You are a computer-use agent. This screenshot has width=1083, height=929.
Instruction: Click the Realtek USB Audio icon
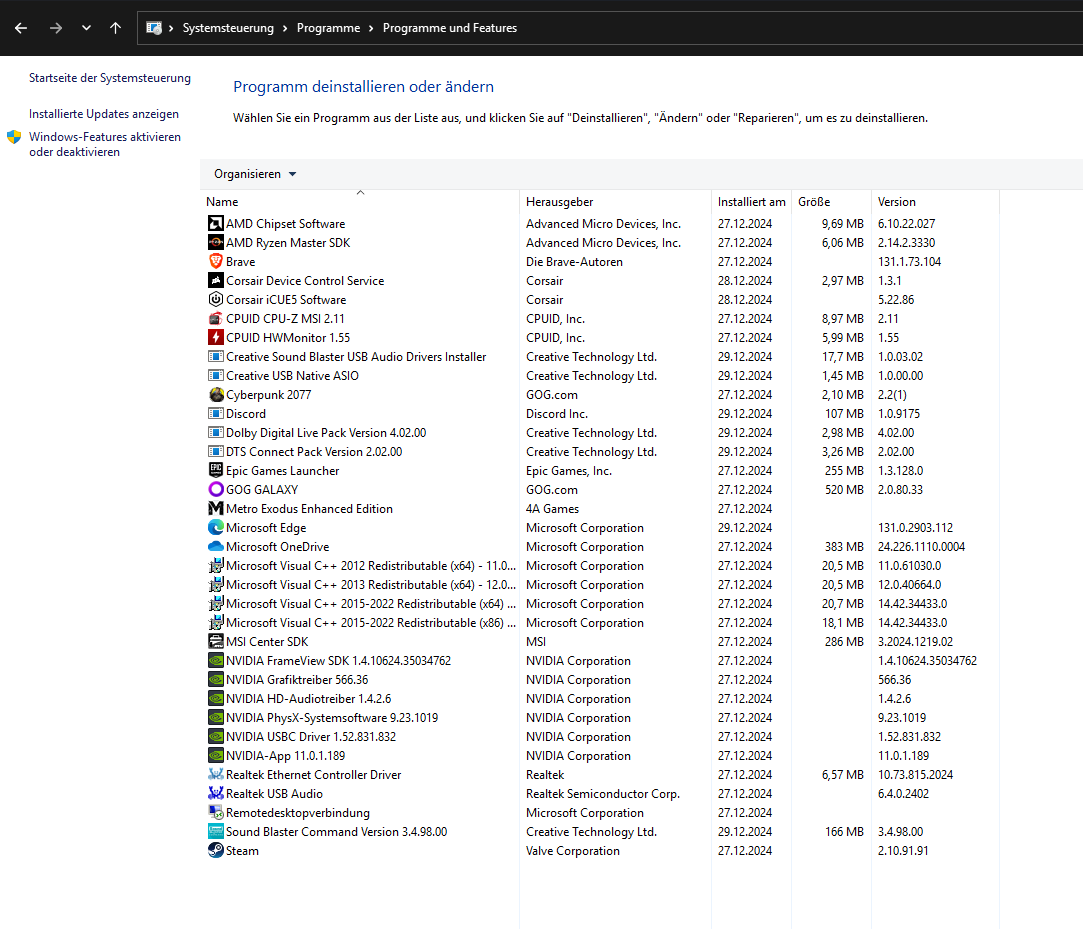[x=215, y=794]
